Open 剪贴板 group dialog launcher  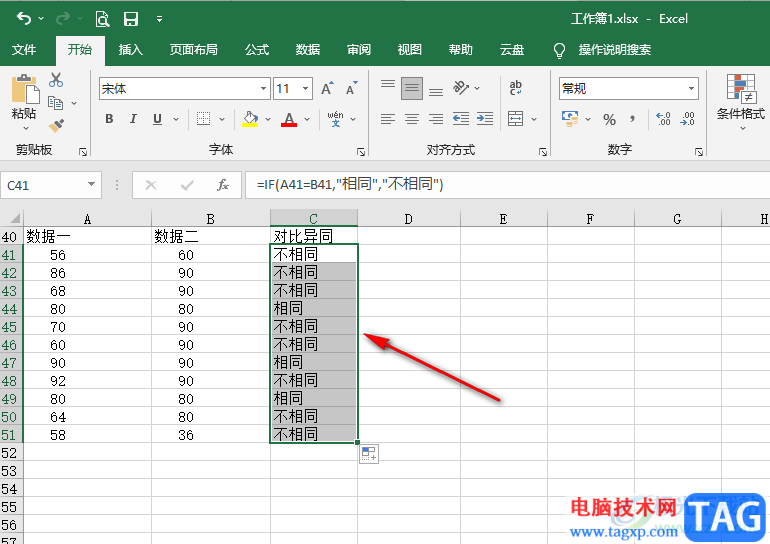pyautogui.click(x=83, y=152)
